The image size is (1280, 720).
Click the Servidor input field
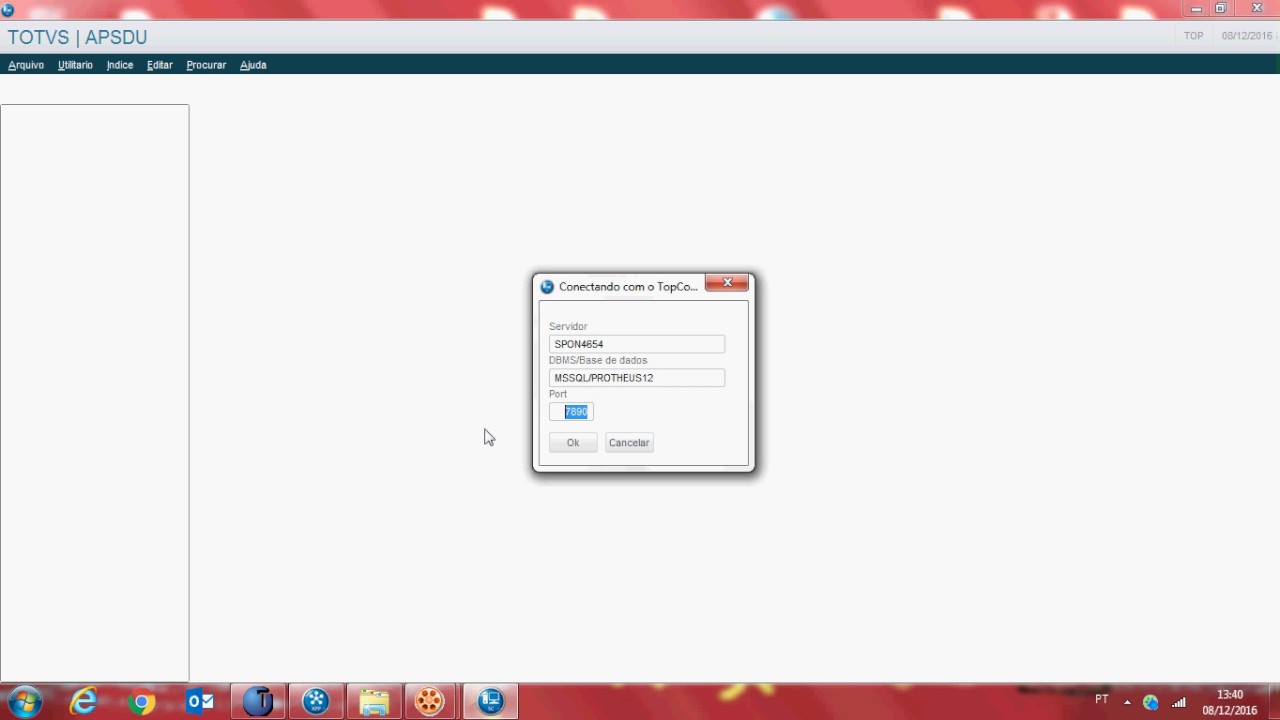637,344
